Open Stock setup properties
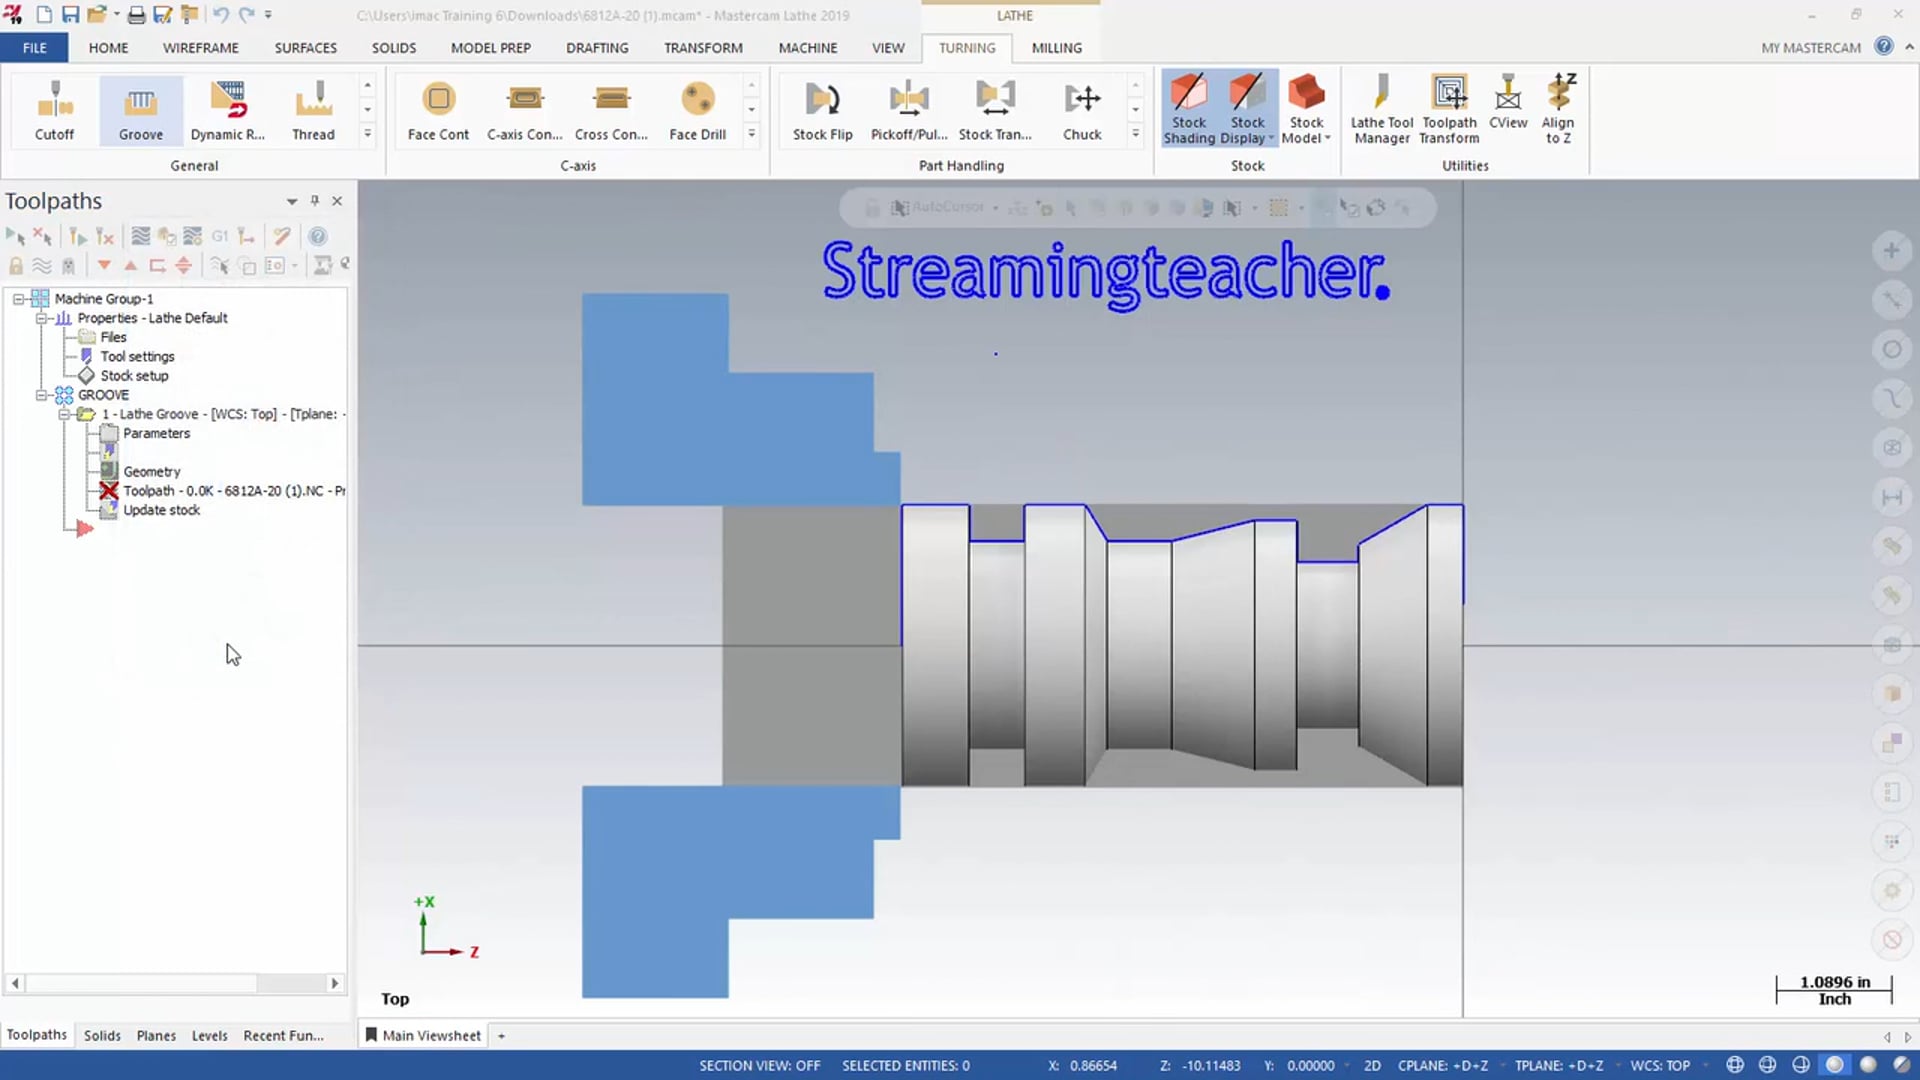Viewport: 1920px width, 1080px height. tap(134, 376)
